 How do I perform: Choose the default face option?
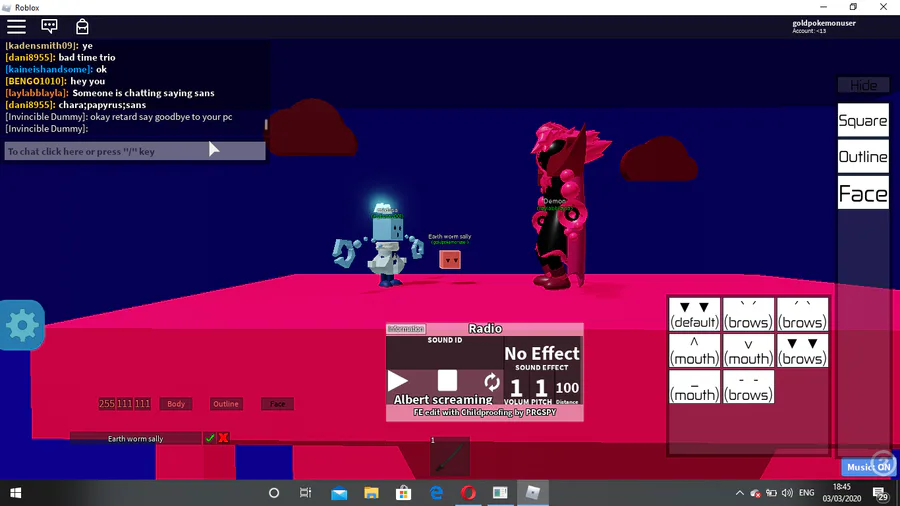click(x=694, y=314)
